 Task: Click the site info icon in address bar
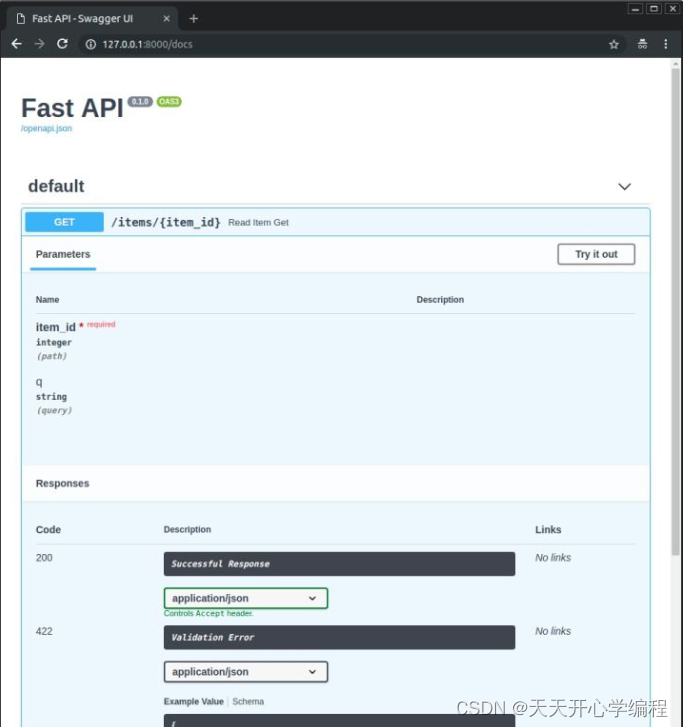pyautogui.click(x=90, y=44)
